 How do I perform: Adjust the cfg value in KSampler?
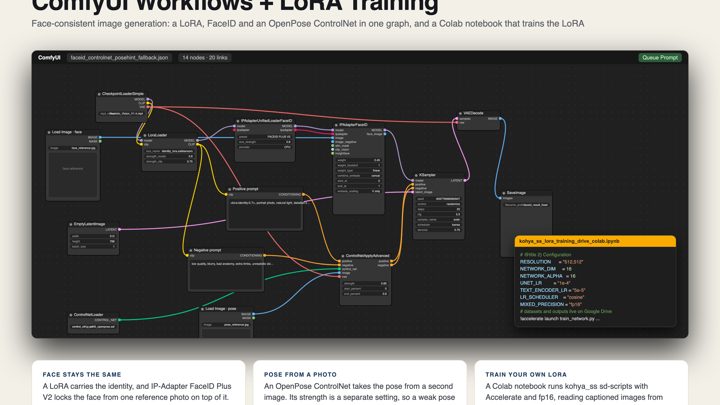[439, 214]
